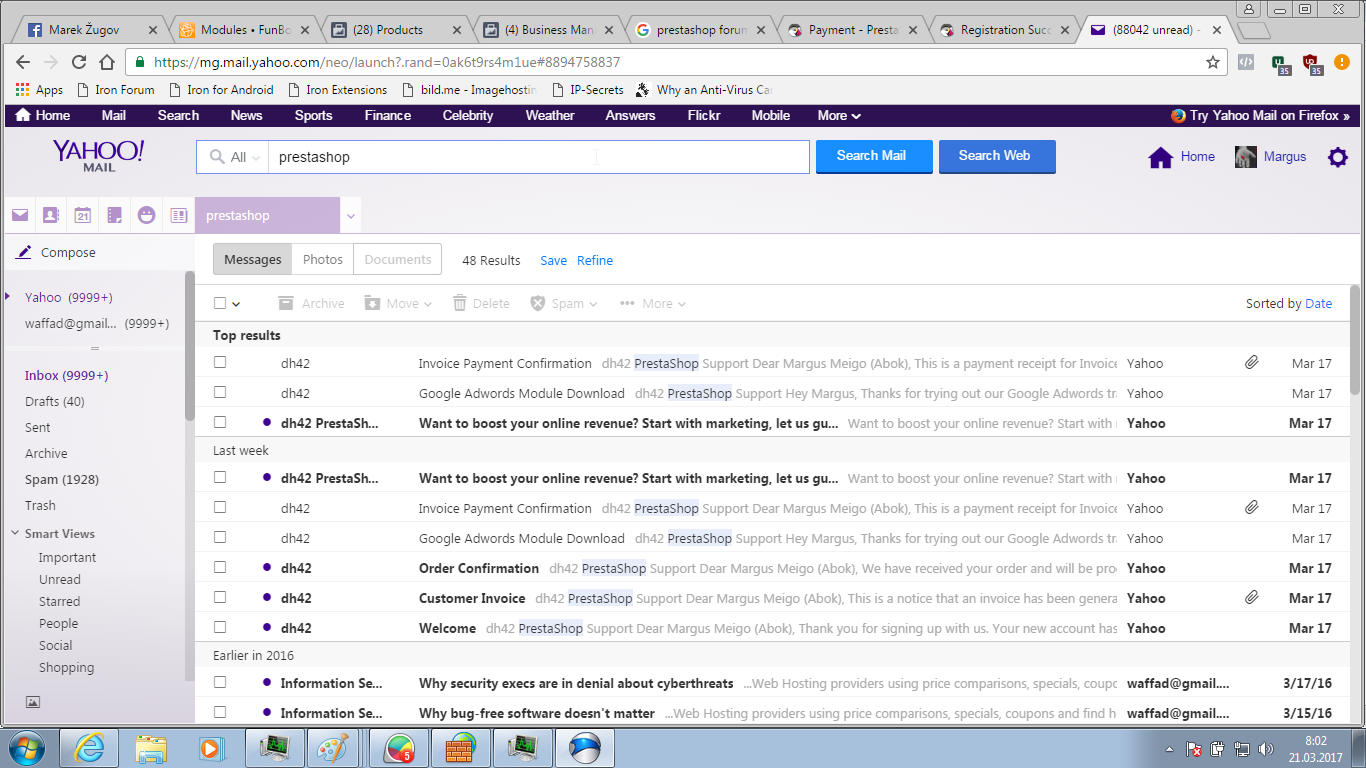Bookmark the page with the star icon
Screen dimensions: 1366x768
pos(1213,62)
